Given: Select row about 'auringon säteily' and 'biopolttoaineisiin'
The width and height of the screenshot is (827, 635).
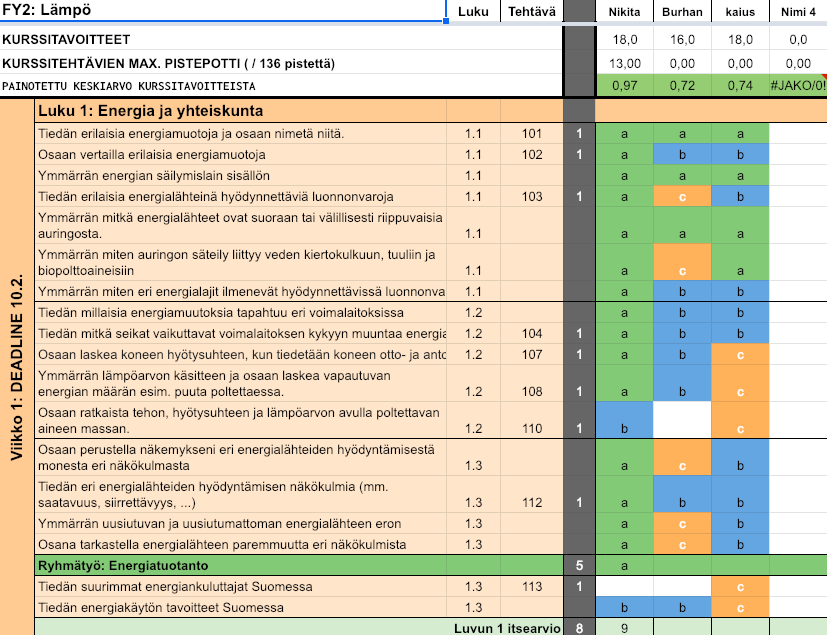Looking at the screenshot, I should (241, 262).
